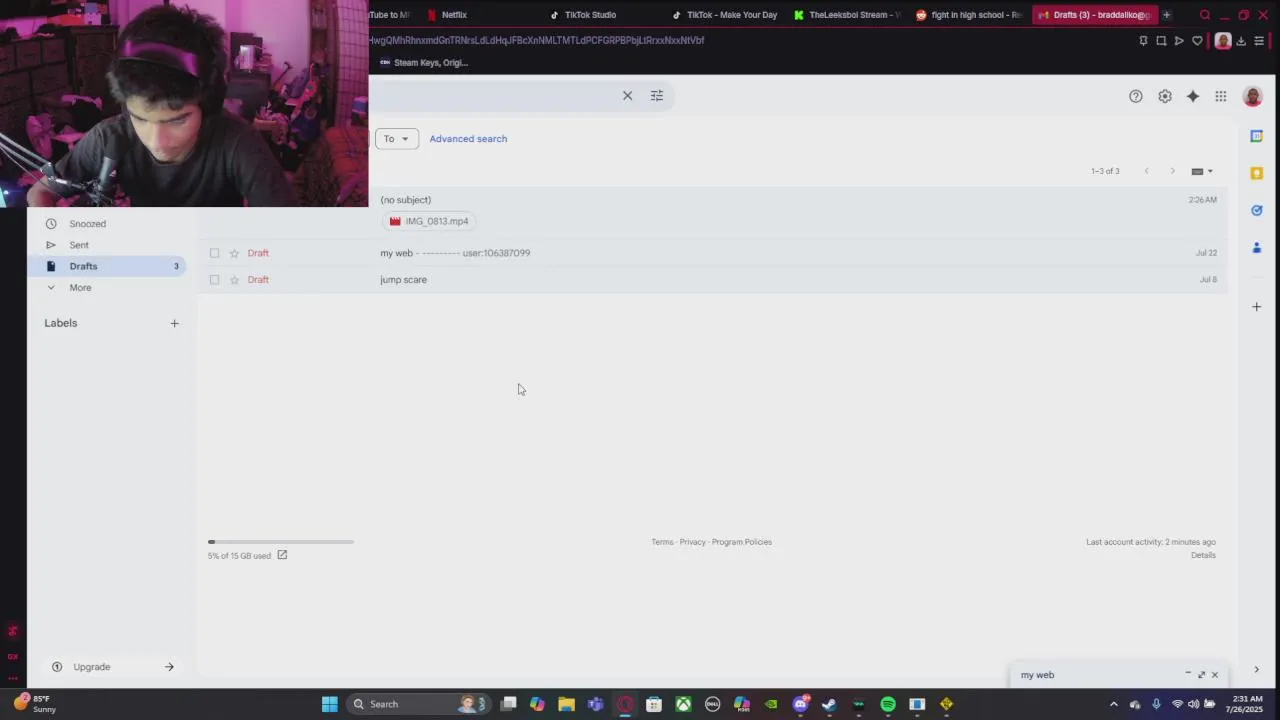Select checkbox for 'jump scare' draft

214,280
